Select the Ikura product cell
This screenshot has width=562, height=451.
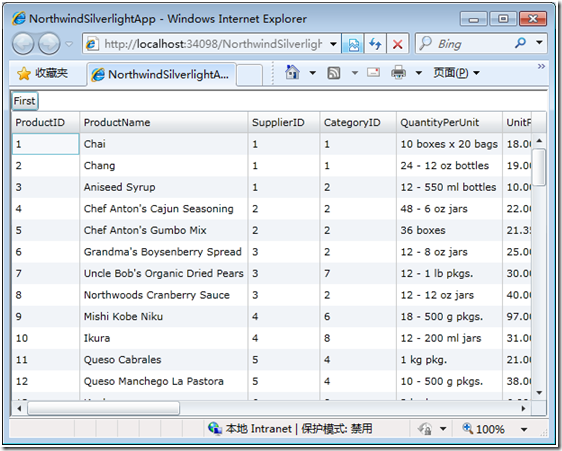point(163,338)
